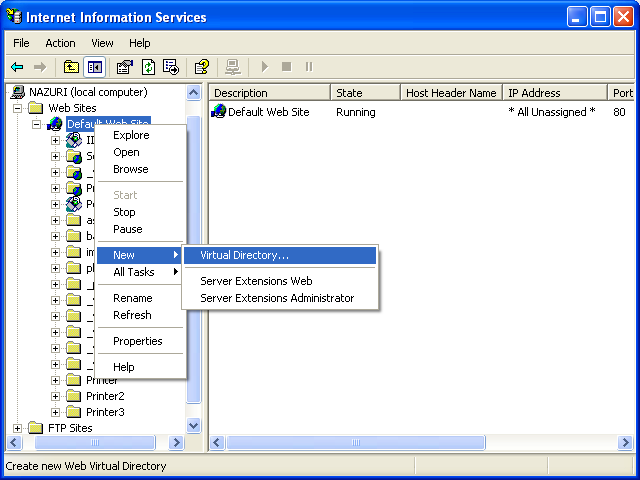This screenshot has height=480, width=640.
Task: Choose Rename from the context menu
Action: point(139,298)
